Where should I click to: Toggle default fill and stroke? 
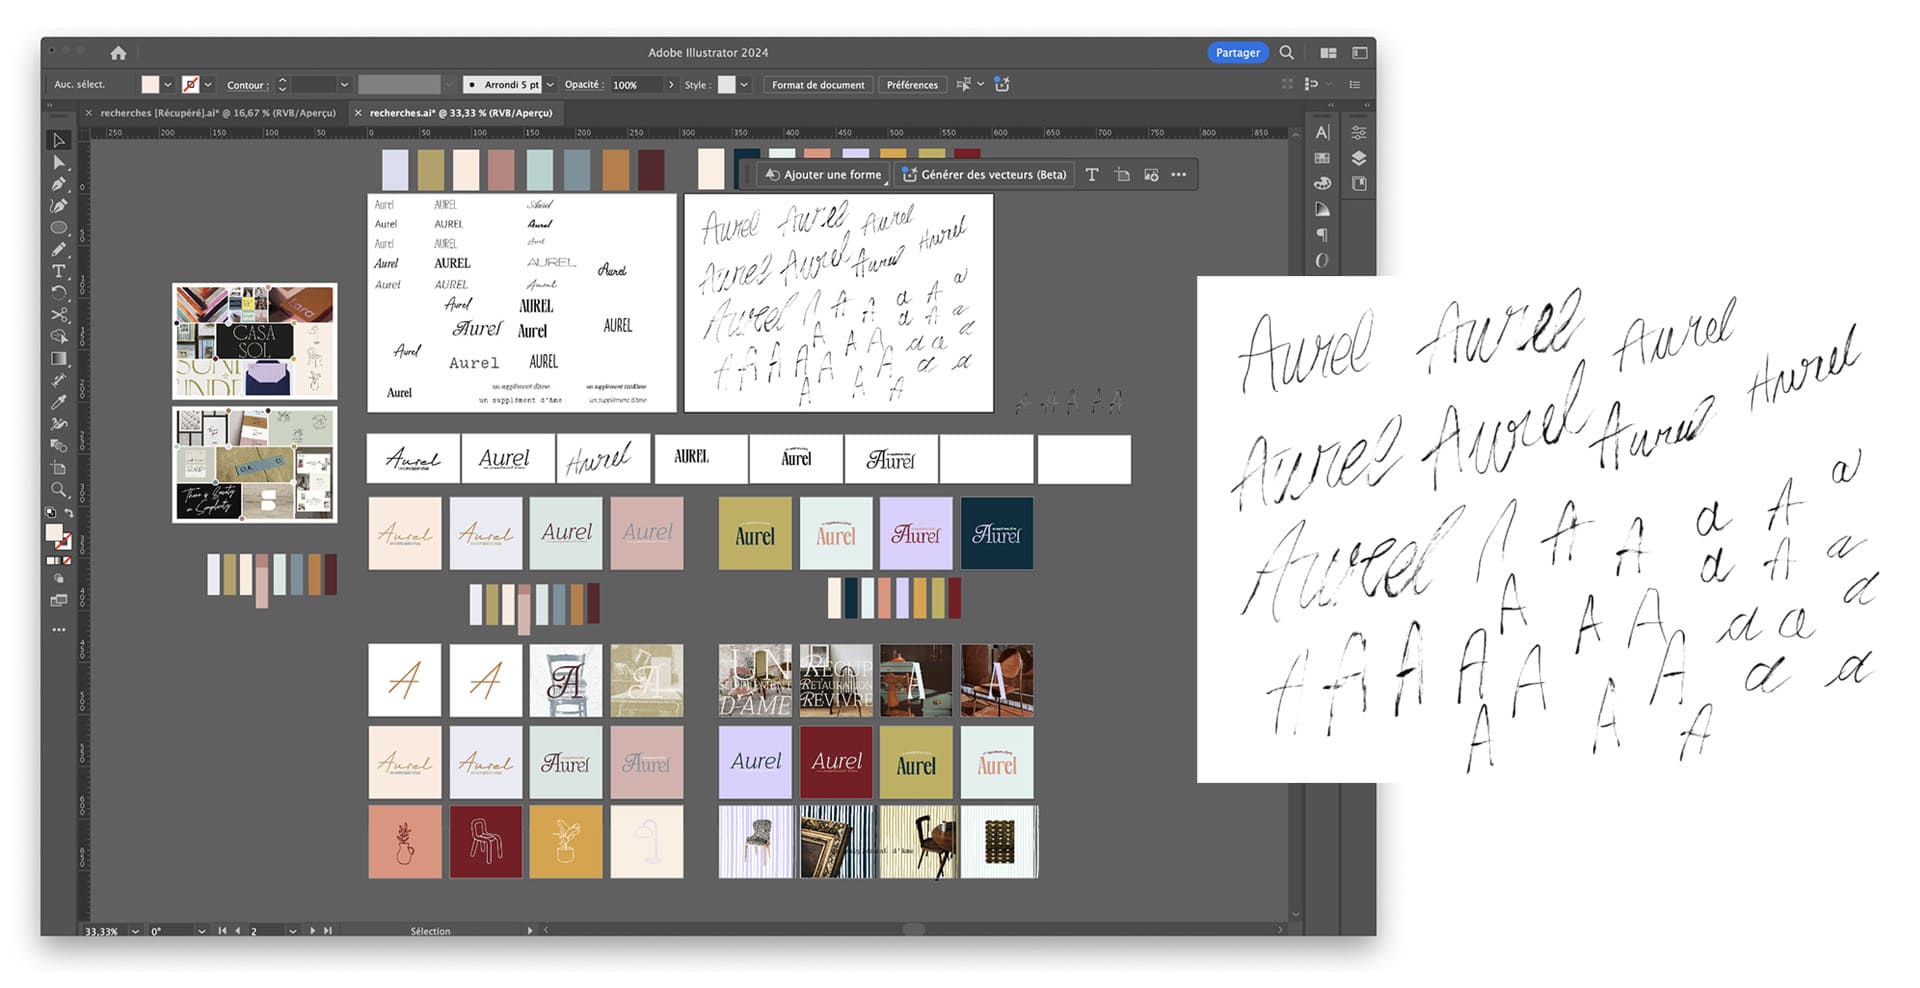coord(51,513)
